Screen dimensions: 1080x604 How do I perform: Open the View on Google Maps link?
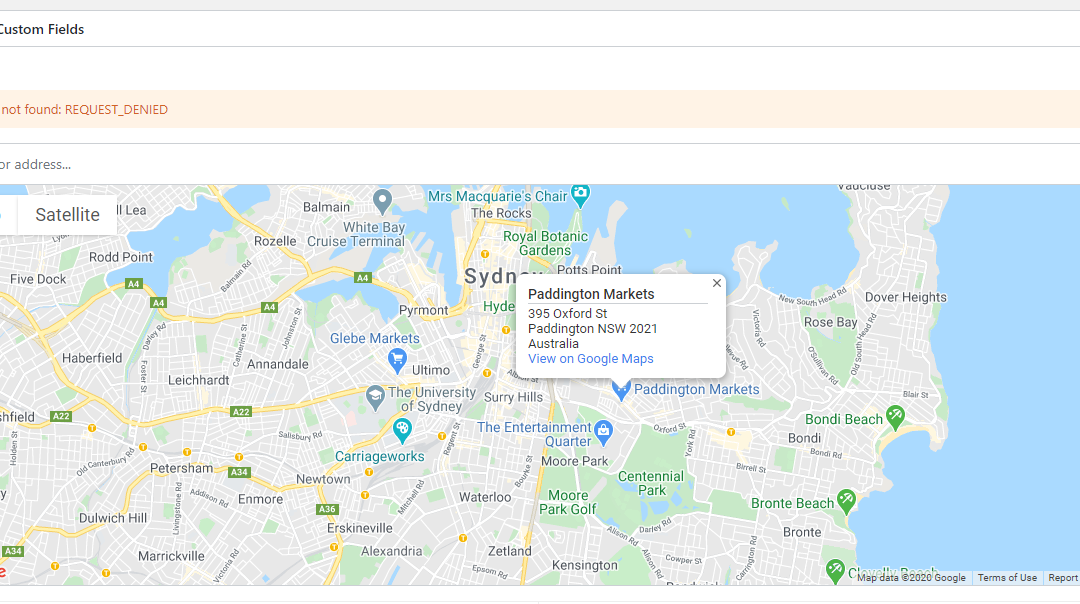tap(590, 359)
